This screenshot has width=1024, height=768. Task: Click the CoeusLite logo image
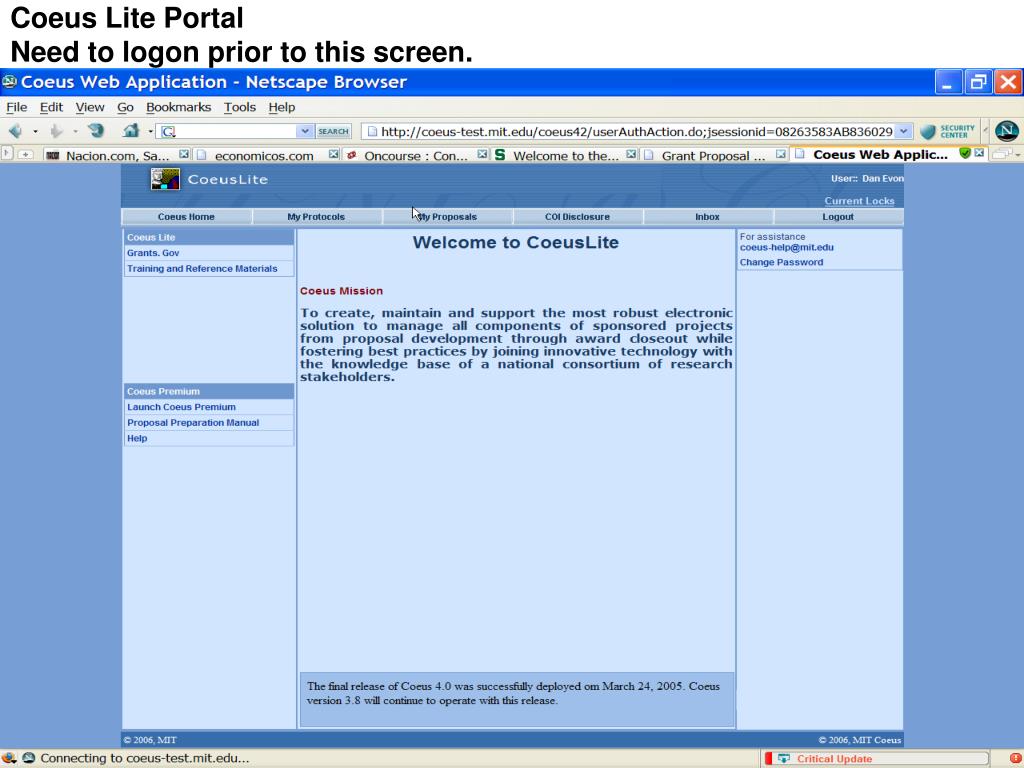coord(165,179)
